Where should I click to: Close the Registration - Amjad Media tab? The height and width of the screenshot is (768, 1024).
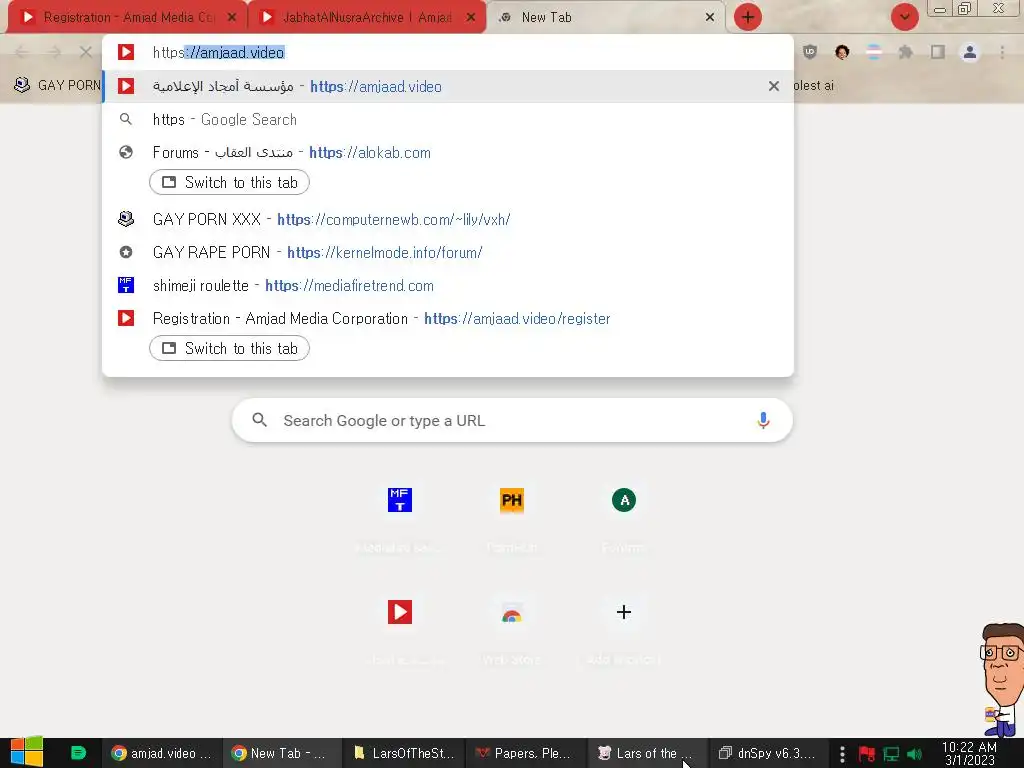(232, 18)
